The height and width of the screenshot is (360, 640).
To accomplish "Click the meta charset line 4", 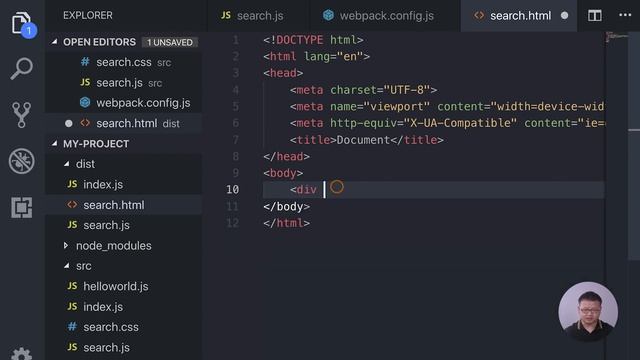I will pyautogui.click(x=363, y=90).
